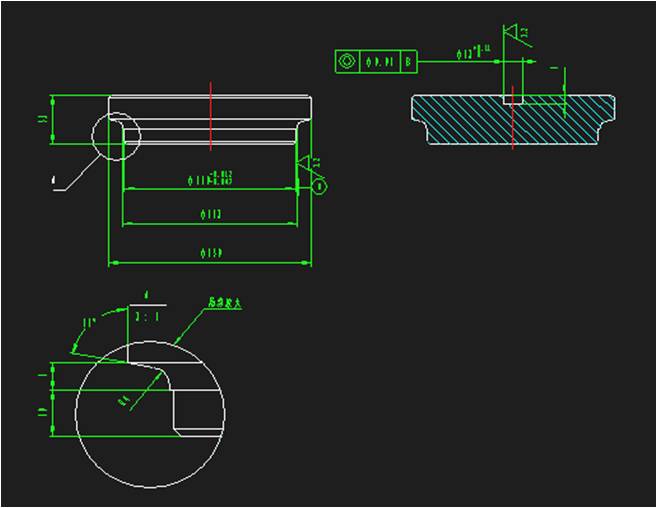Click the circled datum marker beside the front view
The width and height of the screenshot is (657, 508).
click(x=320, y=186)
